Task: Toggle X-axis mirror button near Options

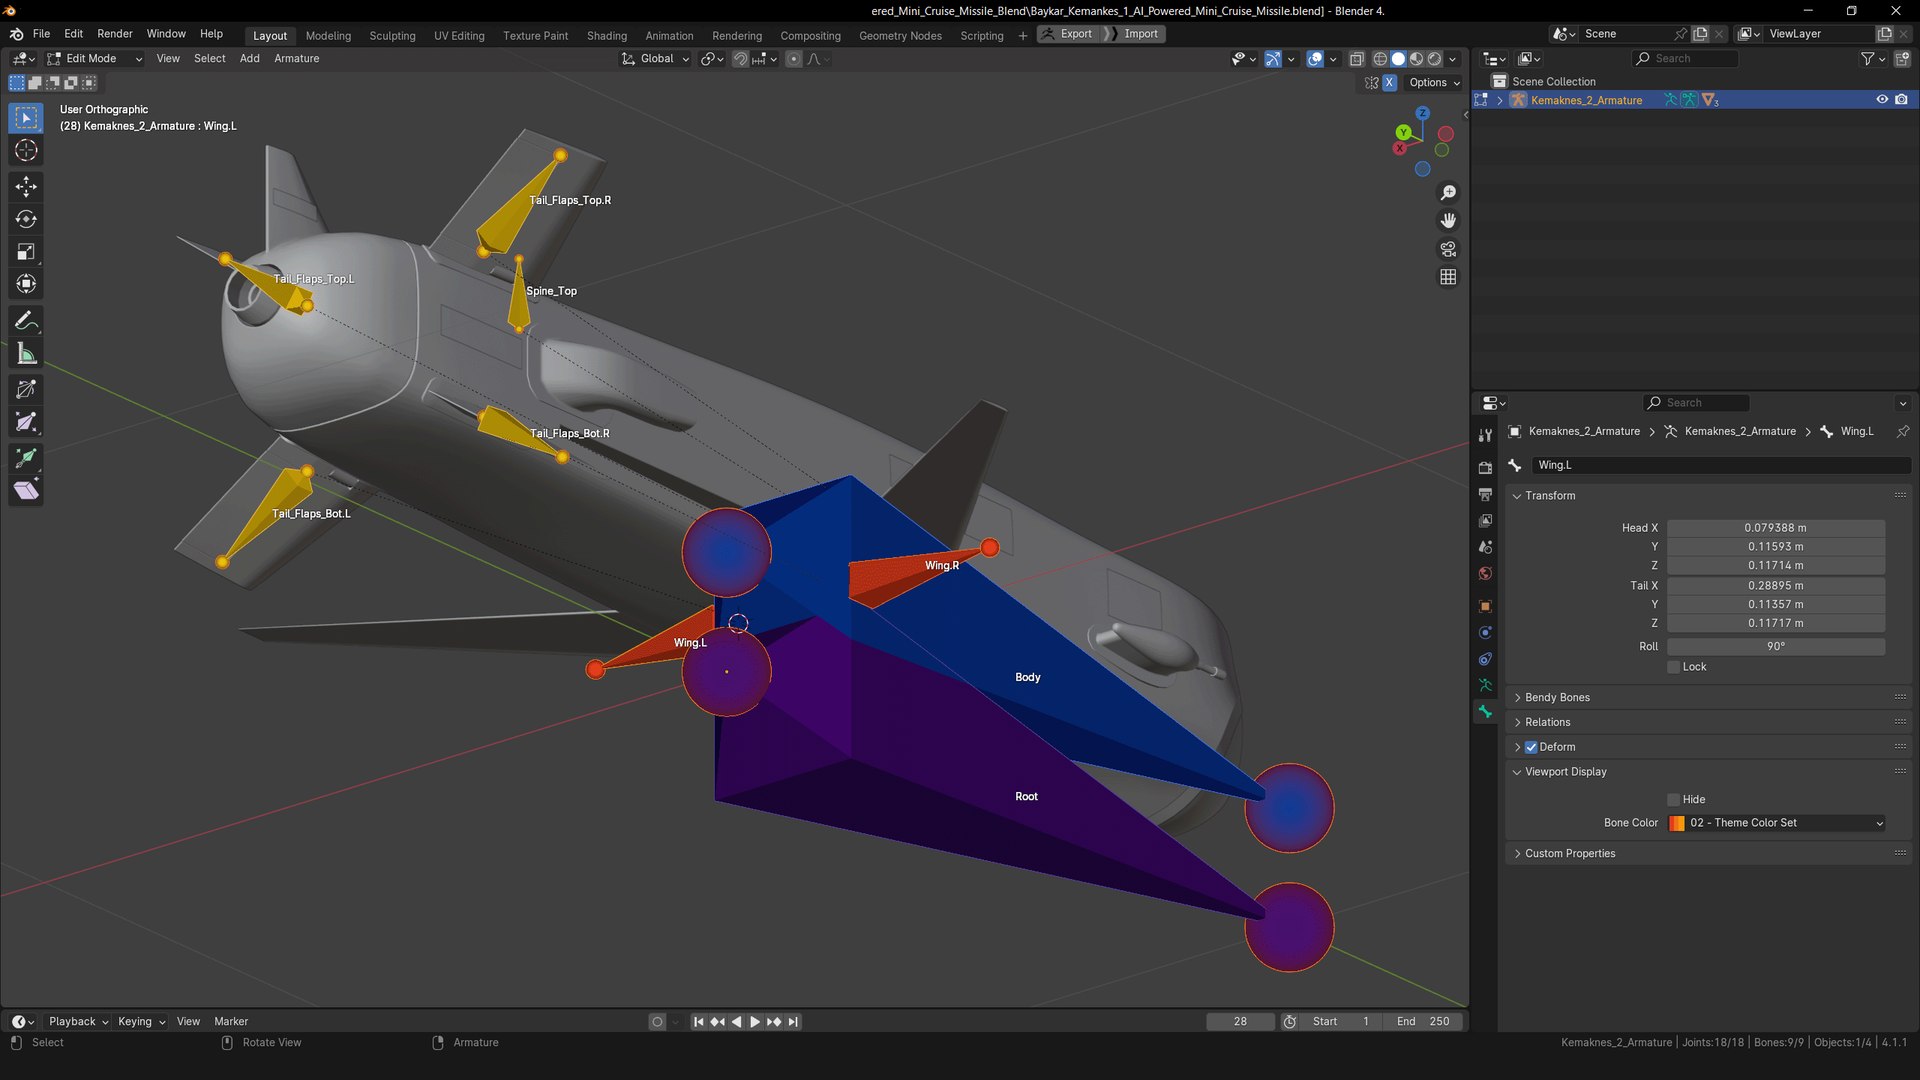Action: [1389, 83]
